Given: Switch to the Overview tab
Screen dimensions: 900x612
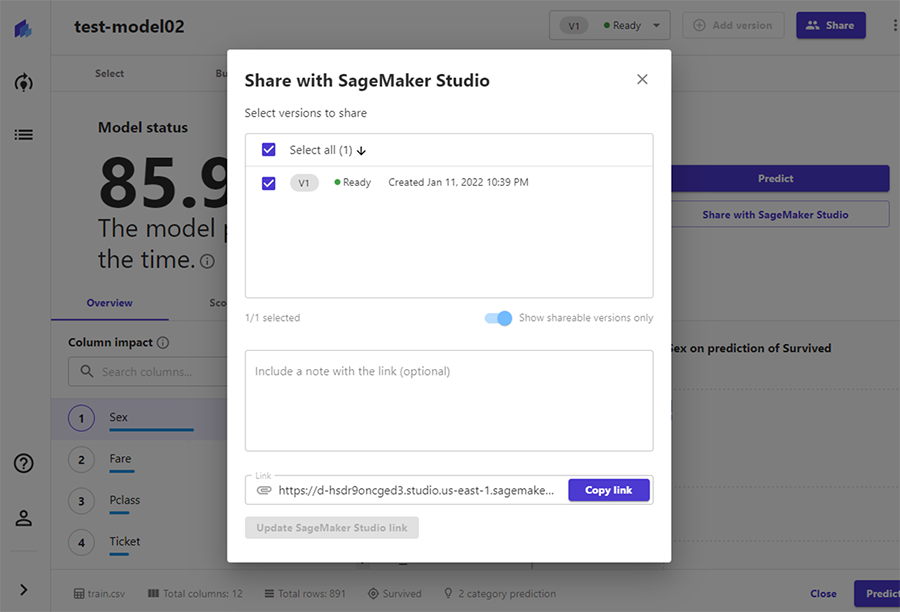Looking at the screenshot, I should pos(109,303).
